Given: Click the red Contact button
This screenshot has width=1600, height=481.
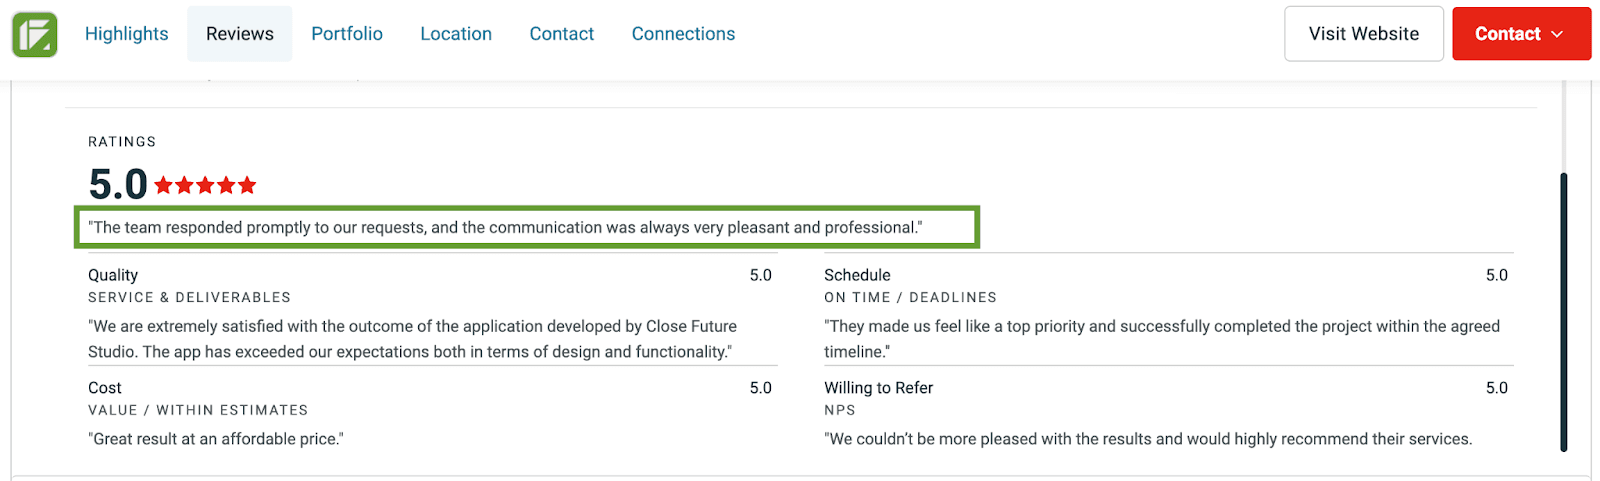Looking at the screenshot, I should [x=1507, y=34].
